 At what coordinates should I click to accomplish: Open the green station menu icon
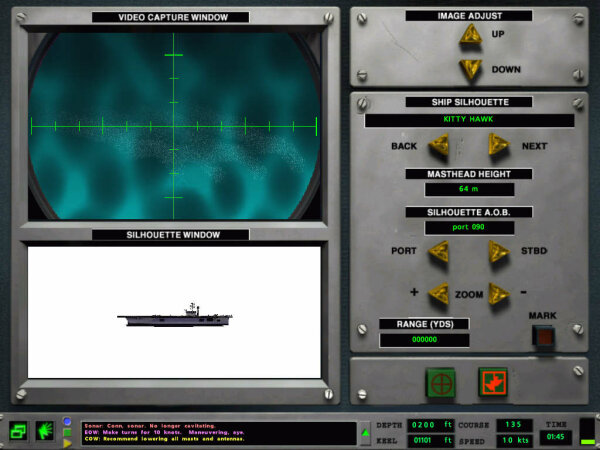19,431
